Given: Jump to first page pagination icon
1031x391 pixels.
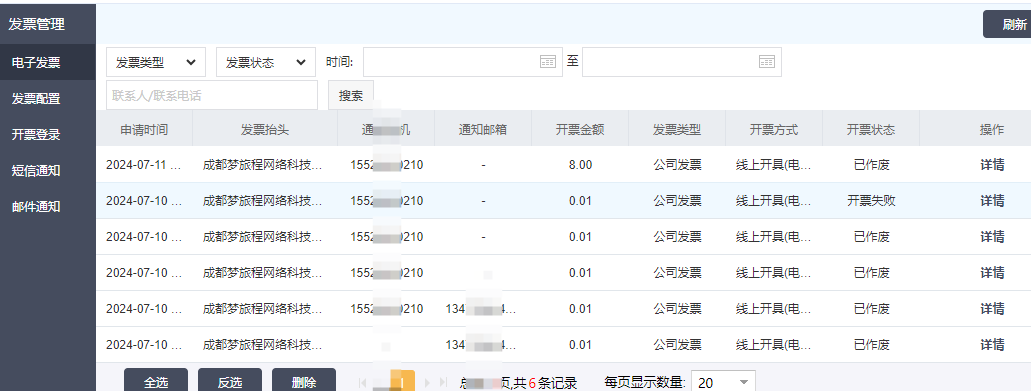Looking at the screenshot, I should 362,382.
